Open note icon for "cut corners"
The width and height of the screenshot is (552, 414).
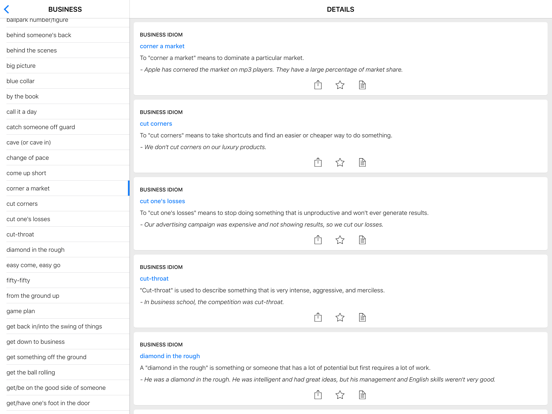click(362, 162)
